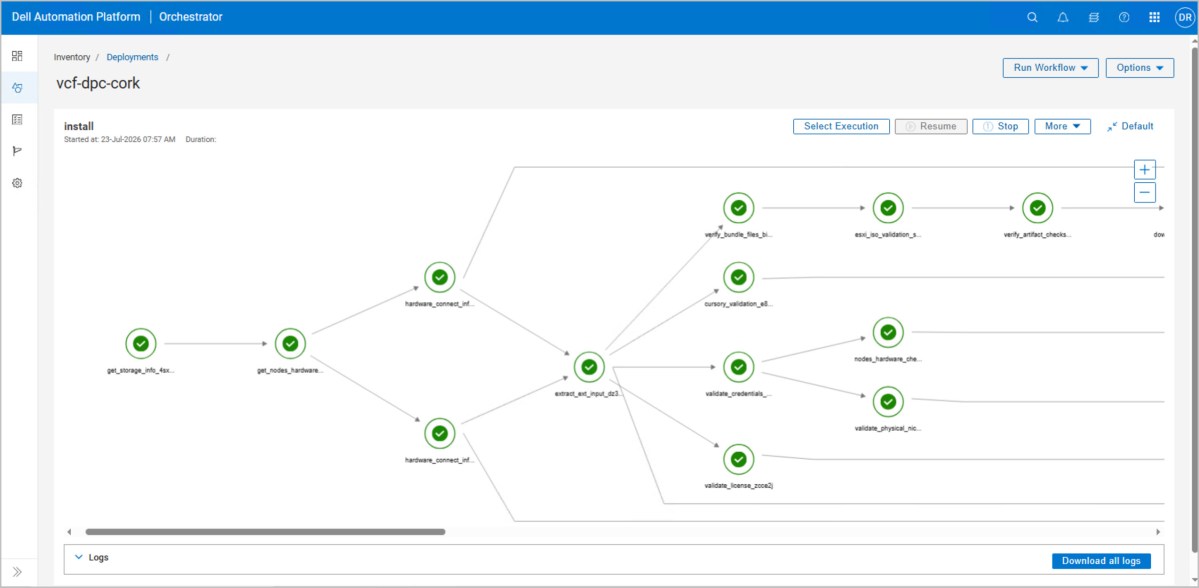Click the Select Execution button
Viewport: 1199px width, 588px height.
pyautogui.click(x=841, y=126)
